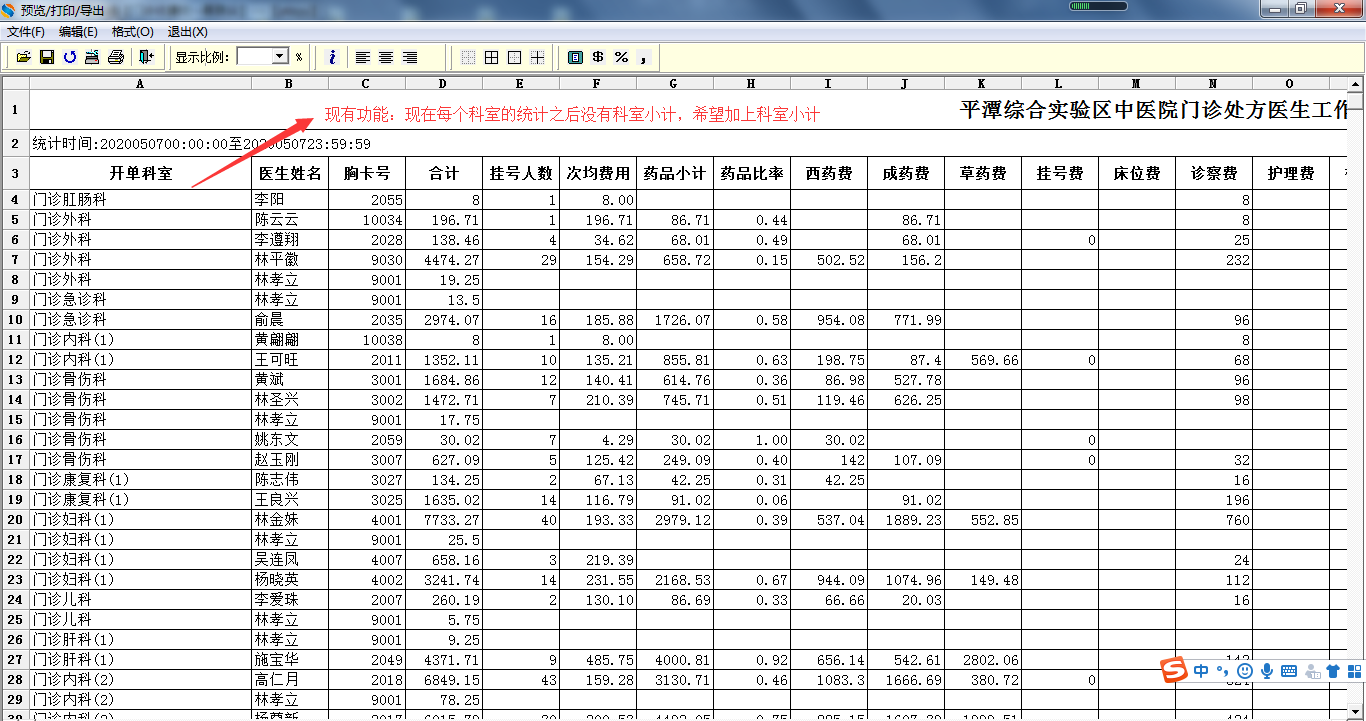The width and height of the screenshot is (1366, 721).
Task: Click the 西药费 column heading cell
Action: 829,174
